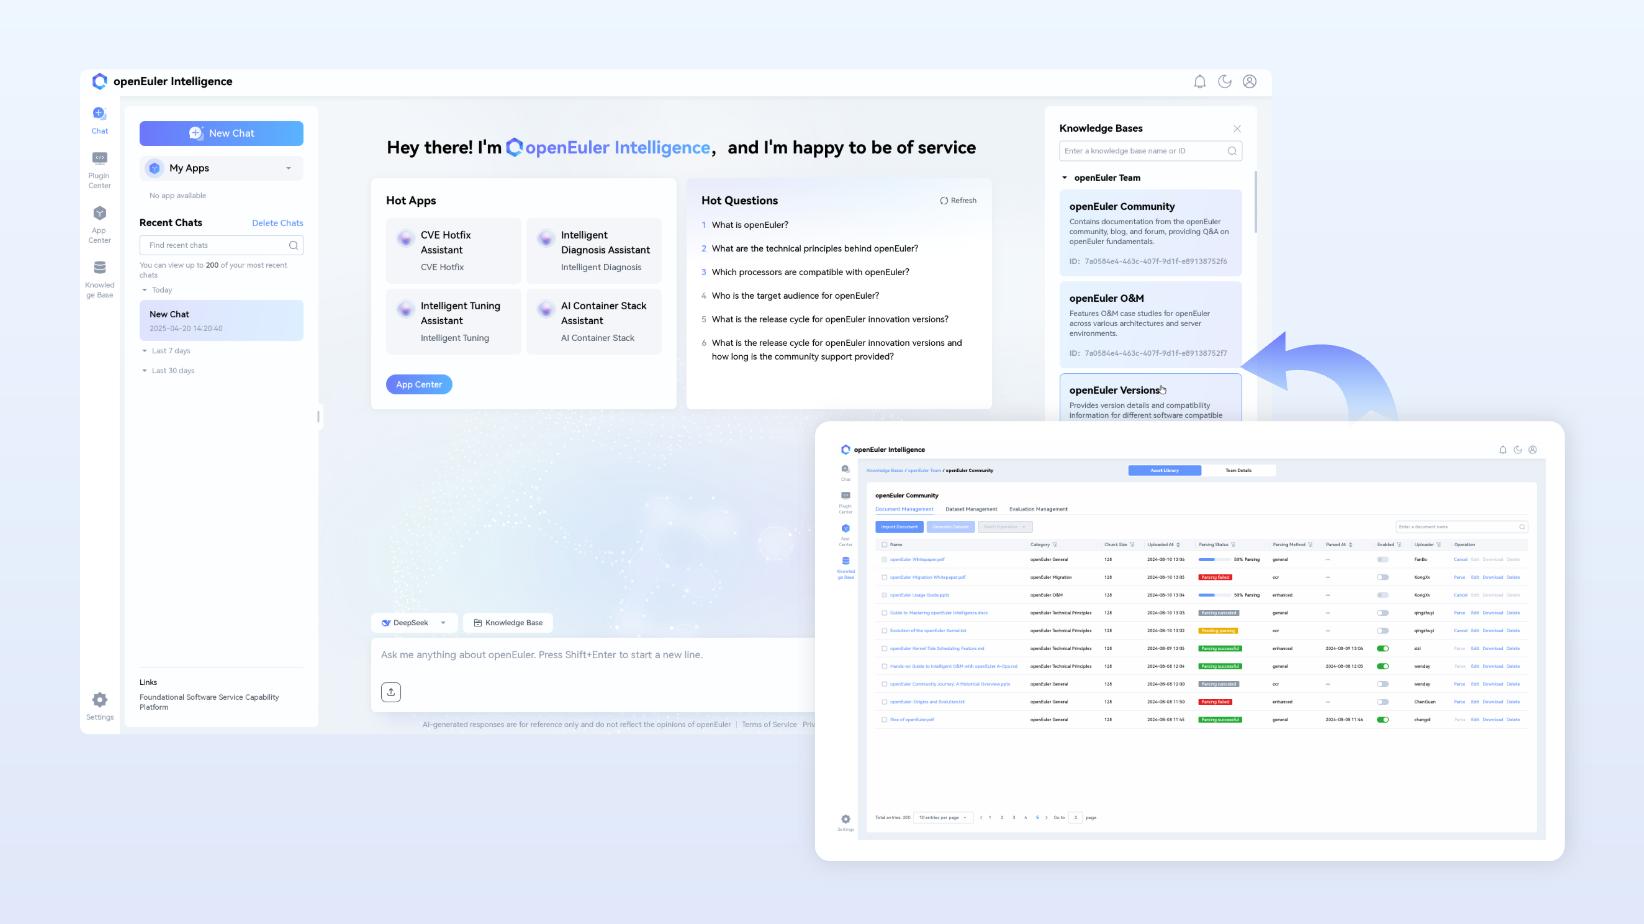Click the Category column filter icon
Image resolution: width=1644 pixels, height=924 pixels.
(x=1055, y=545)
